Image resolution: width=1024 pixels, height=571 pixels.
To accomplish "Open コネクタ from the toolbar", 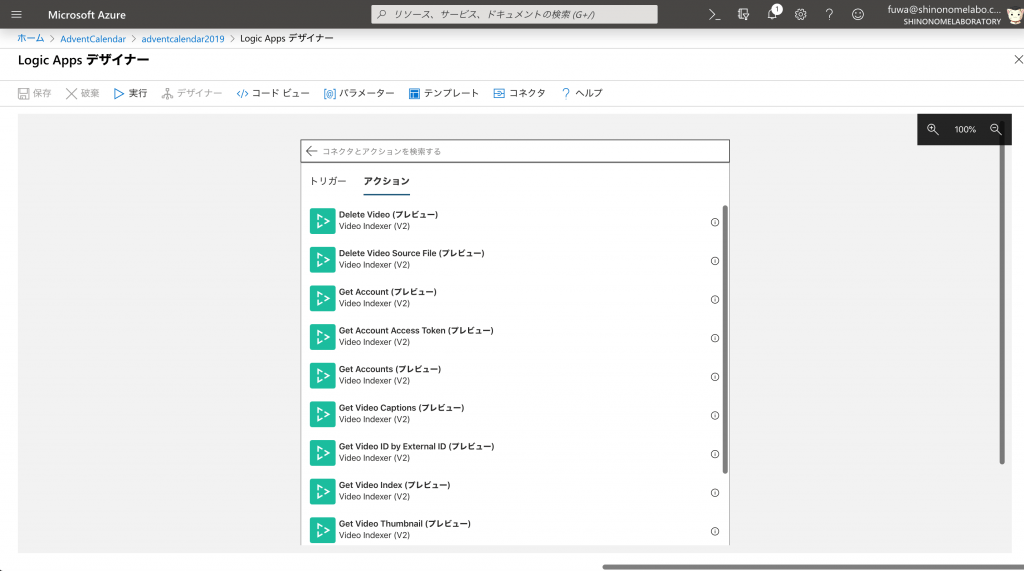I will point(519,93).
